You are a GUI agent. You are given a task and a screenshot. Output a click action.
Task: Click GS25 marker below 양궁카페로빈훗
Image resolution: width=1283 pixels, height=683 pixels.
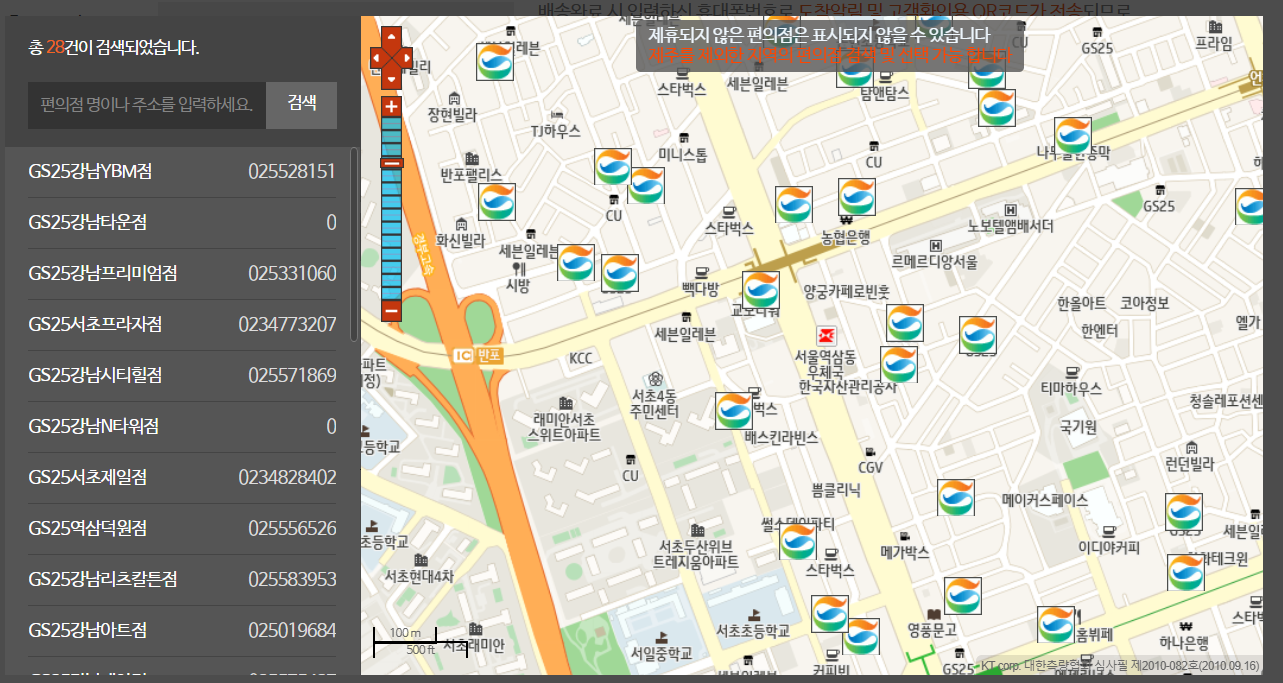tap(905, 324)
